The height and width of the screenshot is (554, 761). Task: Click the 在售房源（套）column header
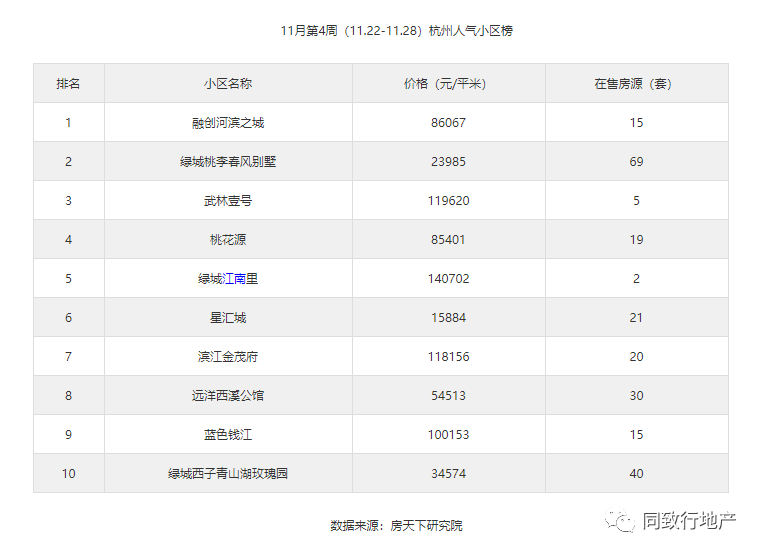tap(636, 84)
